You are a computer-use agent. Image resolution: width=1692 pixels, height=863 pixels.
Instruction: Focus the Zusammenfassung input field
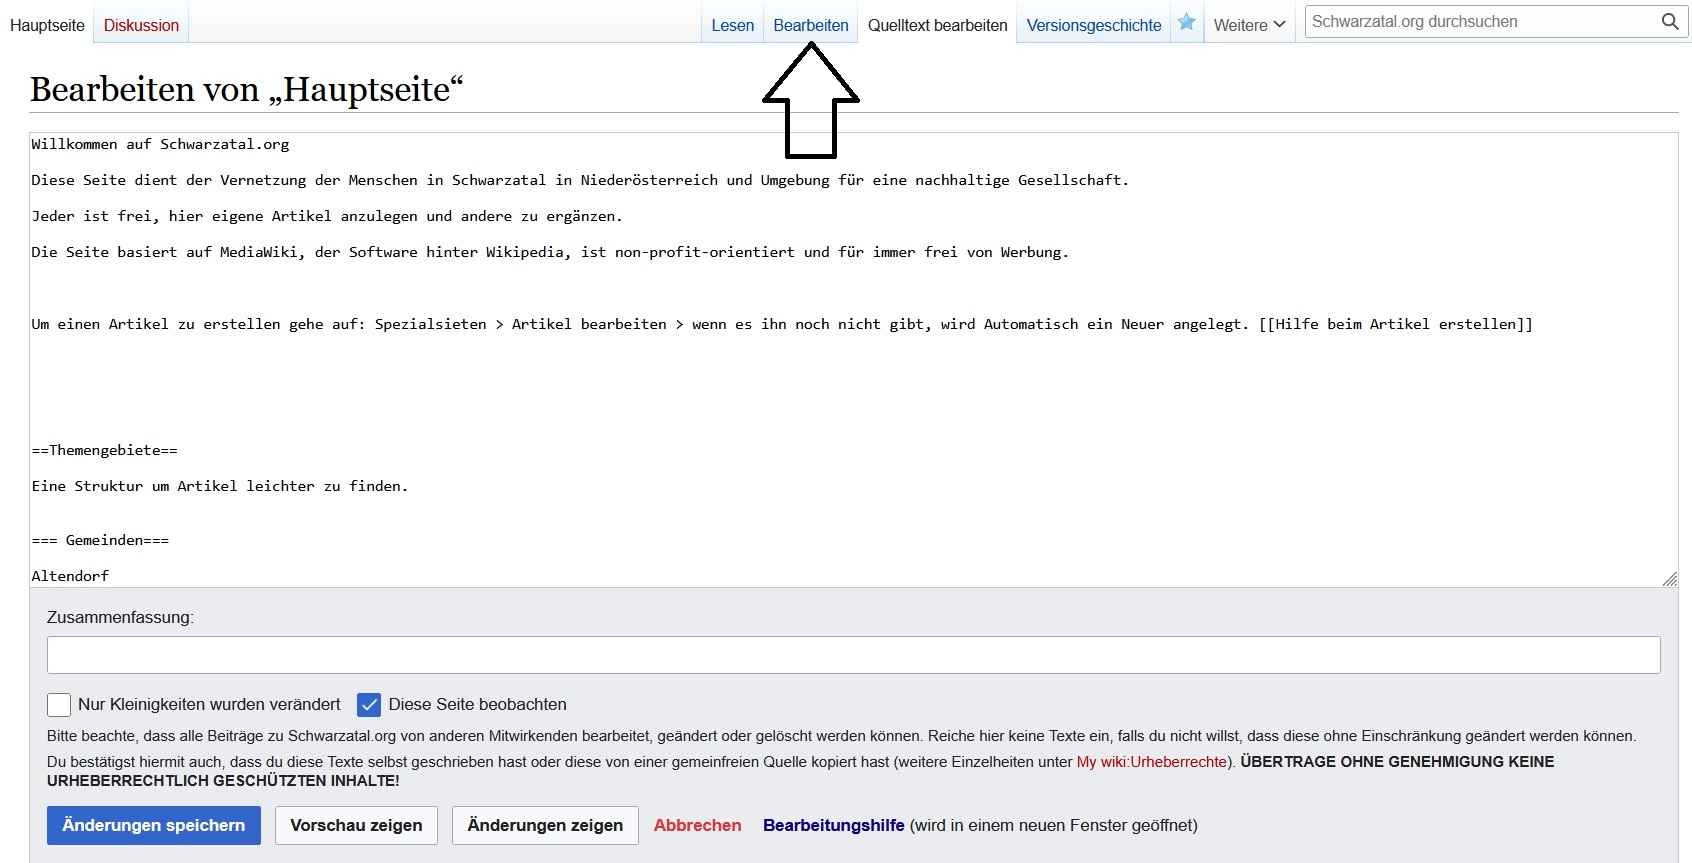[x=853, y=655]
